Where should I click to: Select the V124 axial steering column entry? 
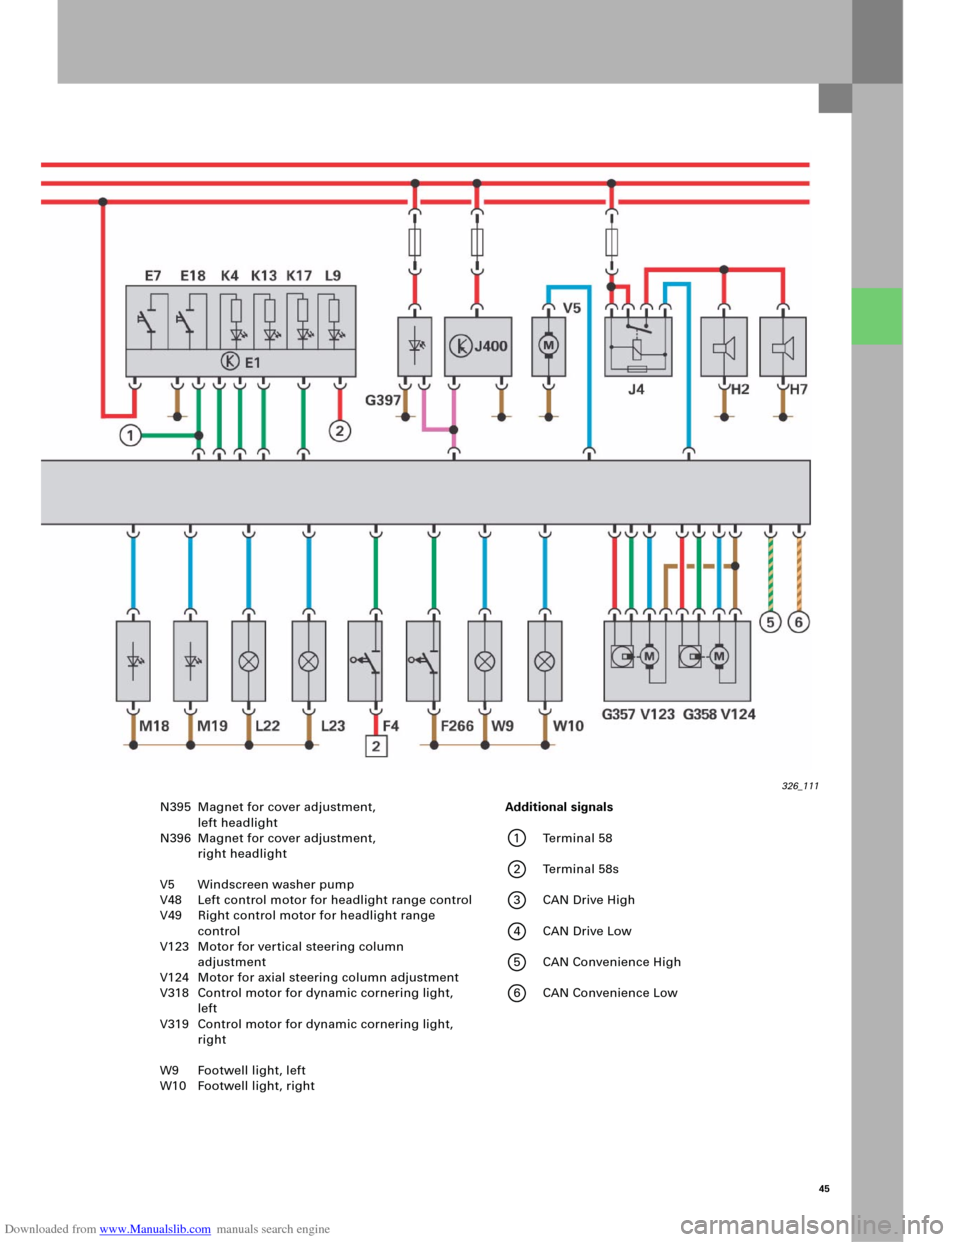[310, 978]
